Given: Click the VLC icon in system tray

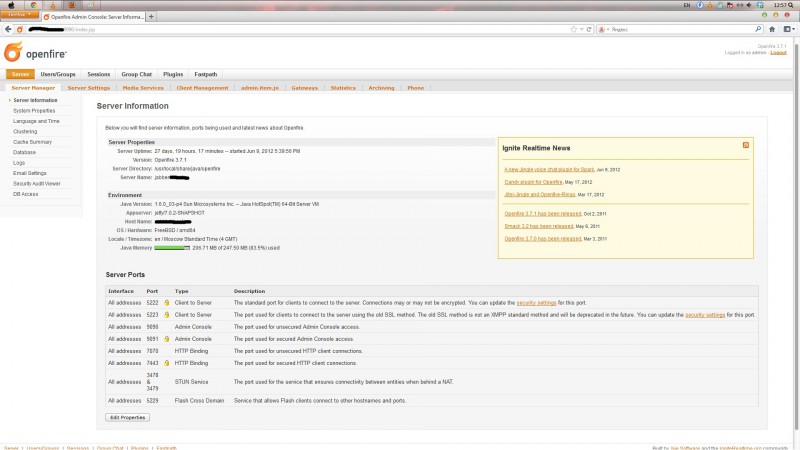Looking at the screenshot, I should pos(710,5).
